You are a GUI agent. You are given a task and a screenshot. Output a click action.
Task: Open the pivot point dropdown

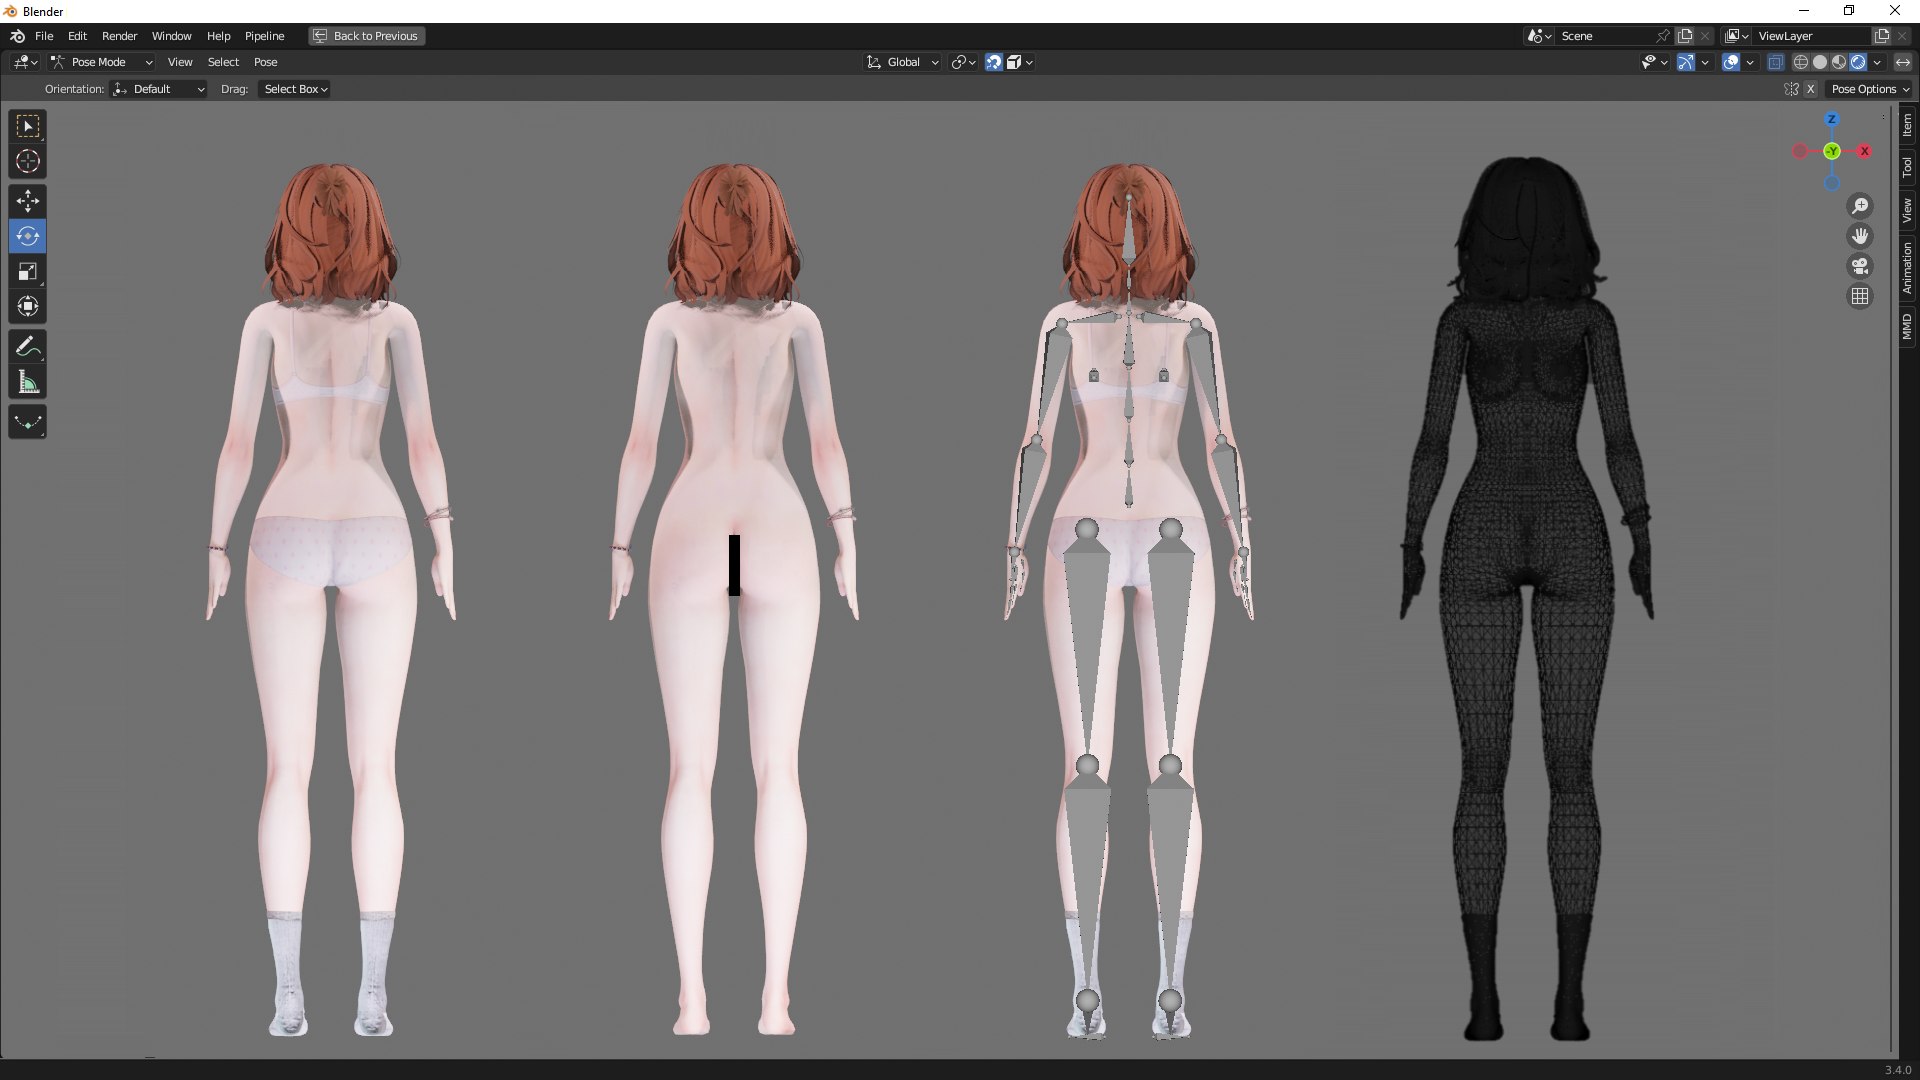pyautogui.click(x=963, y=62)
